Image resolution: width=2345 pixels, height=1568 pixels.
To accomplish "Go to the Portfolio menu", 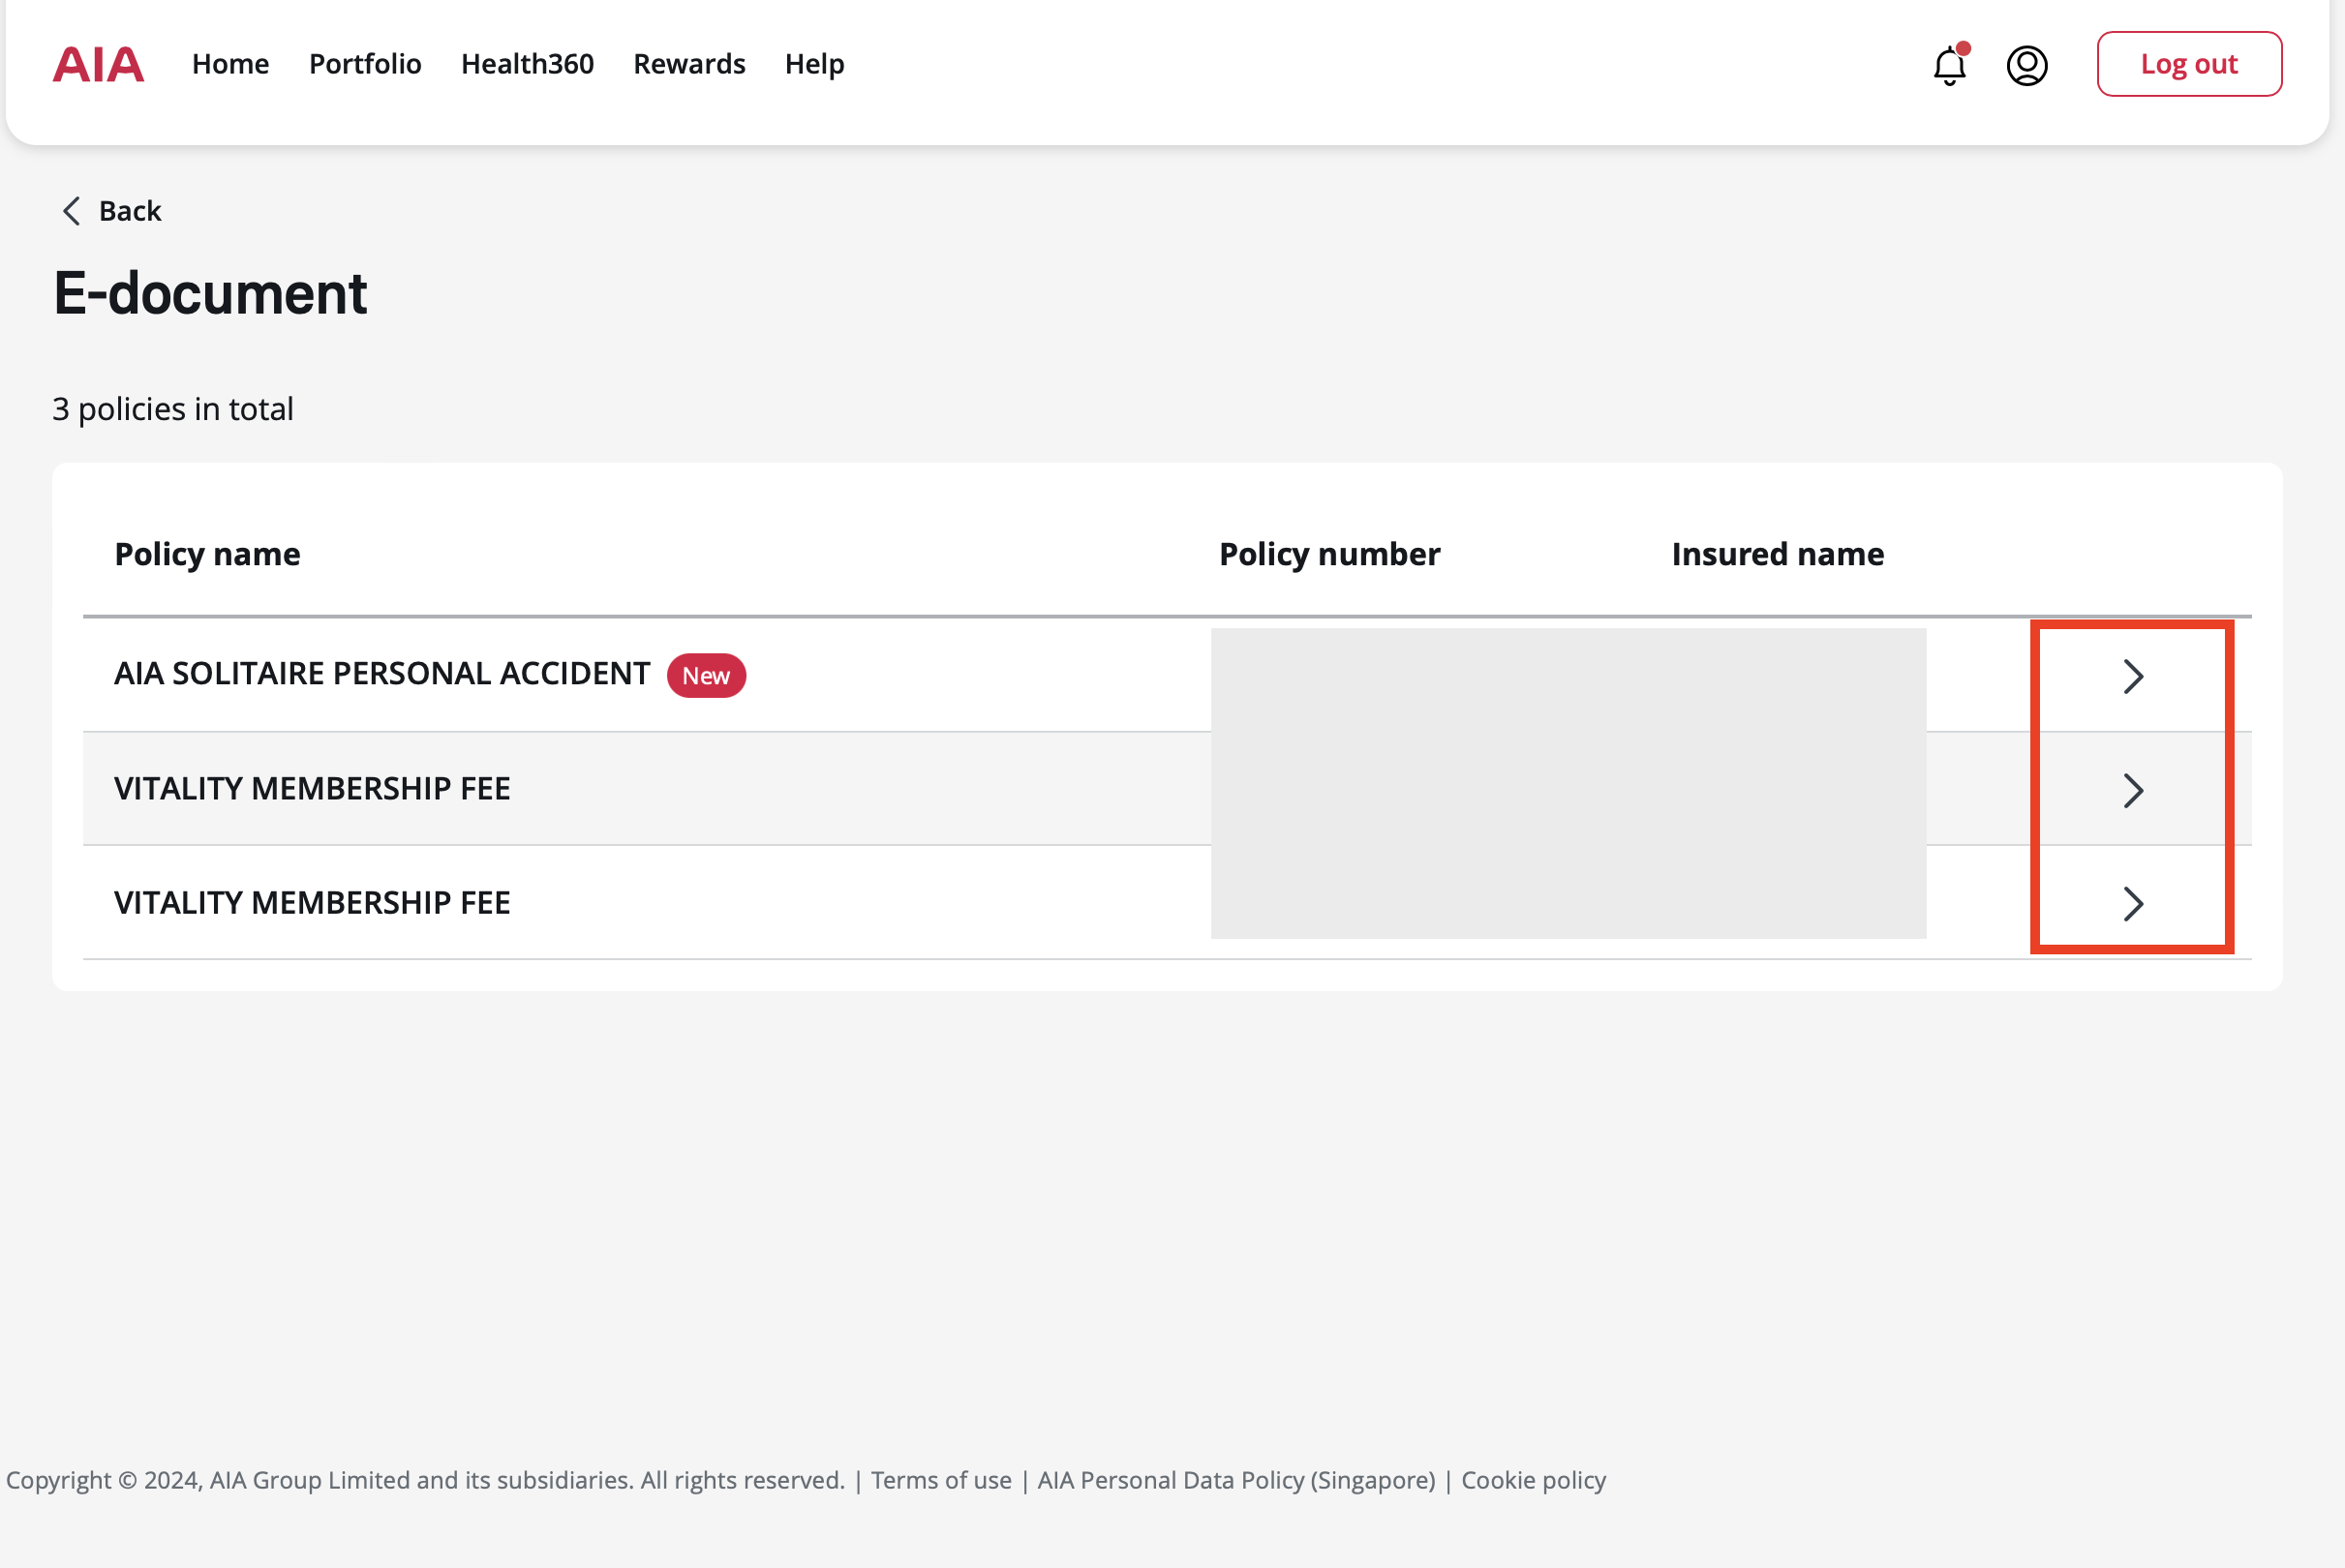I will [365, 64].
